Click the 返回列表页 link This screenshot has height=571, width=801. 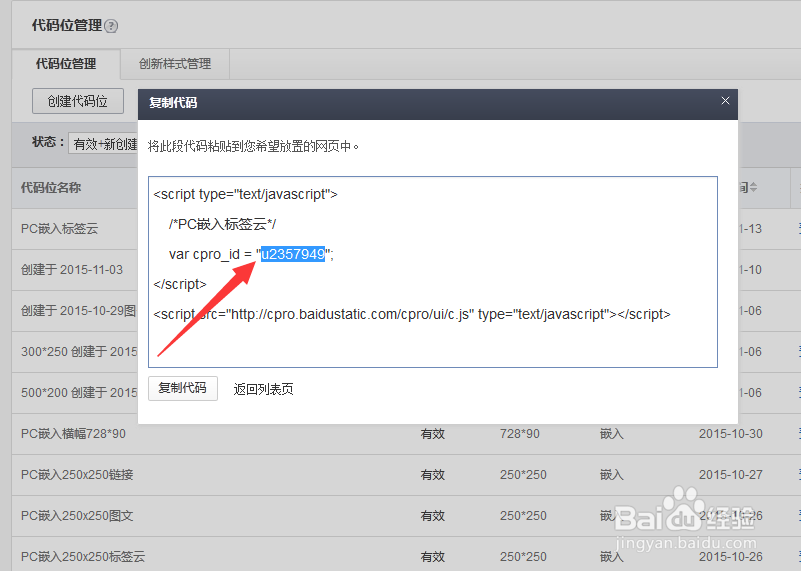(263, 389)
